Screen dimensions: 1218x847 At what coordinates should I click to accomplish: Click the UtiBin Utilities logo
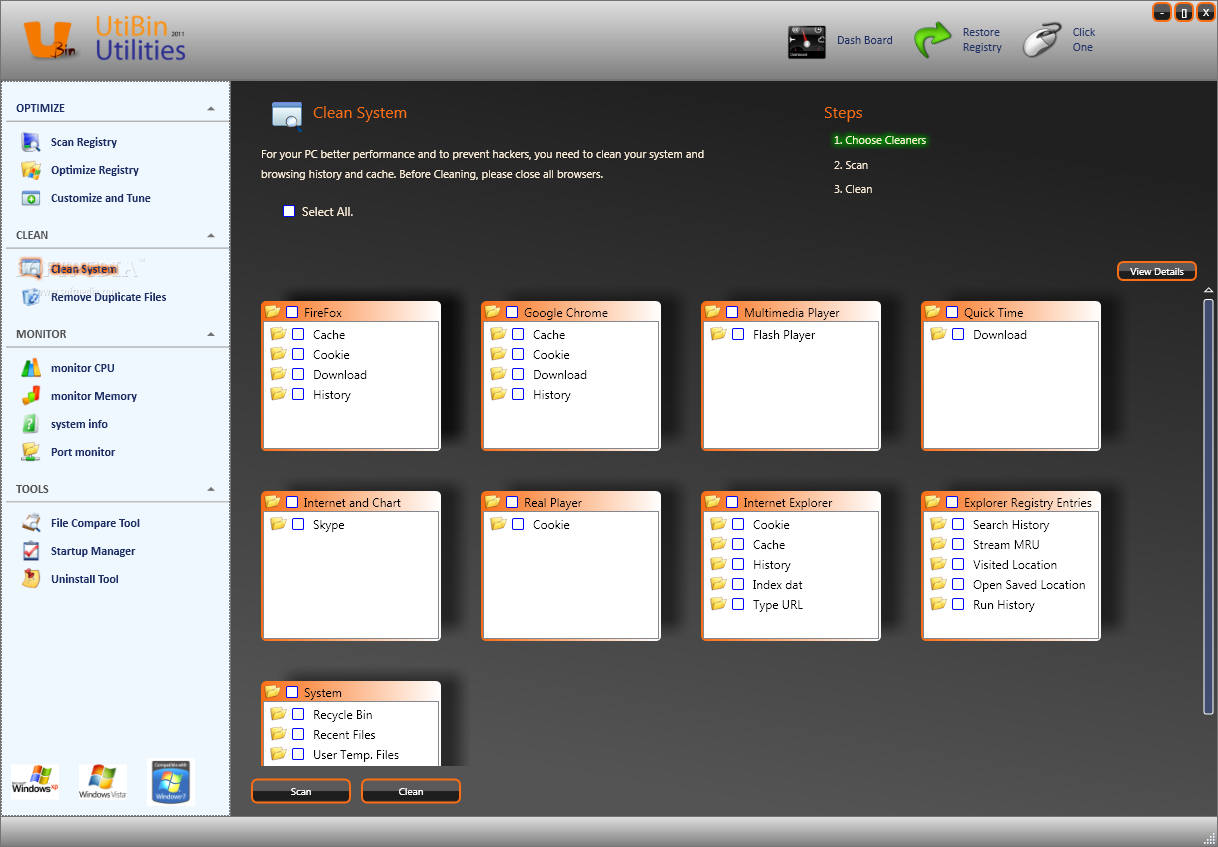point(105,40)
